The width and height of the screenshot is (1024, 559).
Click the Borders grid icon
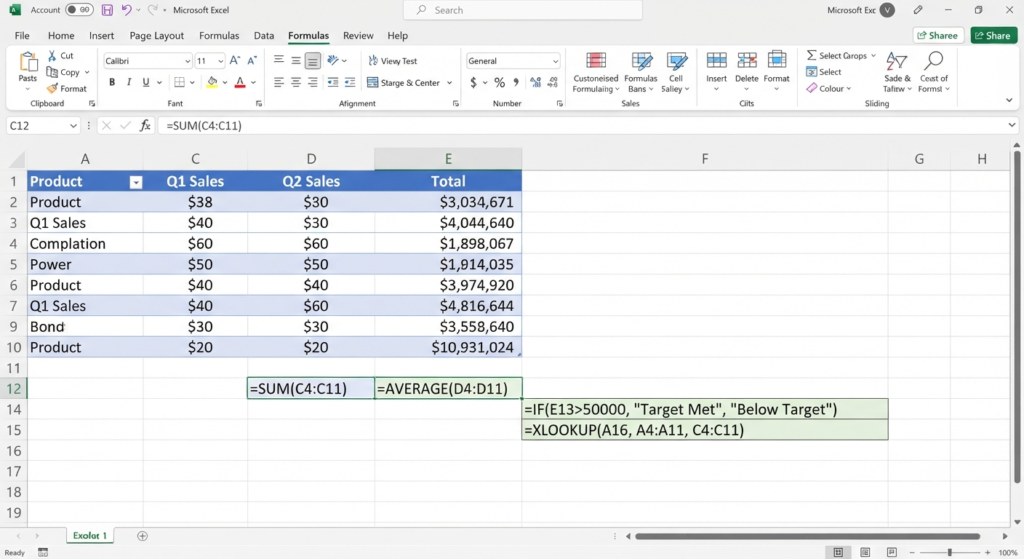coord(180,82)
